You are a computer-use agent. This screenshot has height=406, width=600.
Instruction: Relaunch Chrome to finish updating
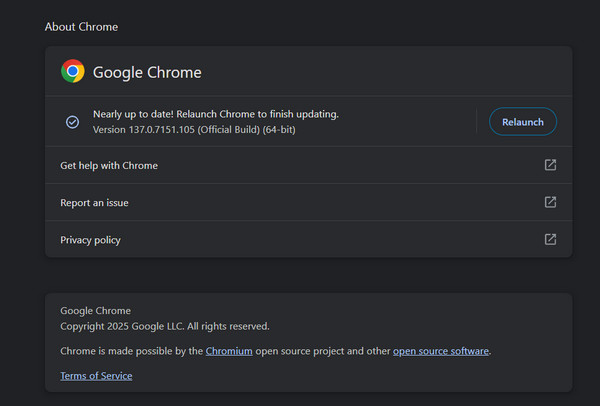tap(522, 122)
